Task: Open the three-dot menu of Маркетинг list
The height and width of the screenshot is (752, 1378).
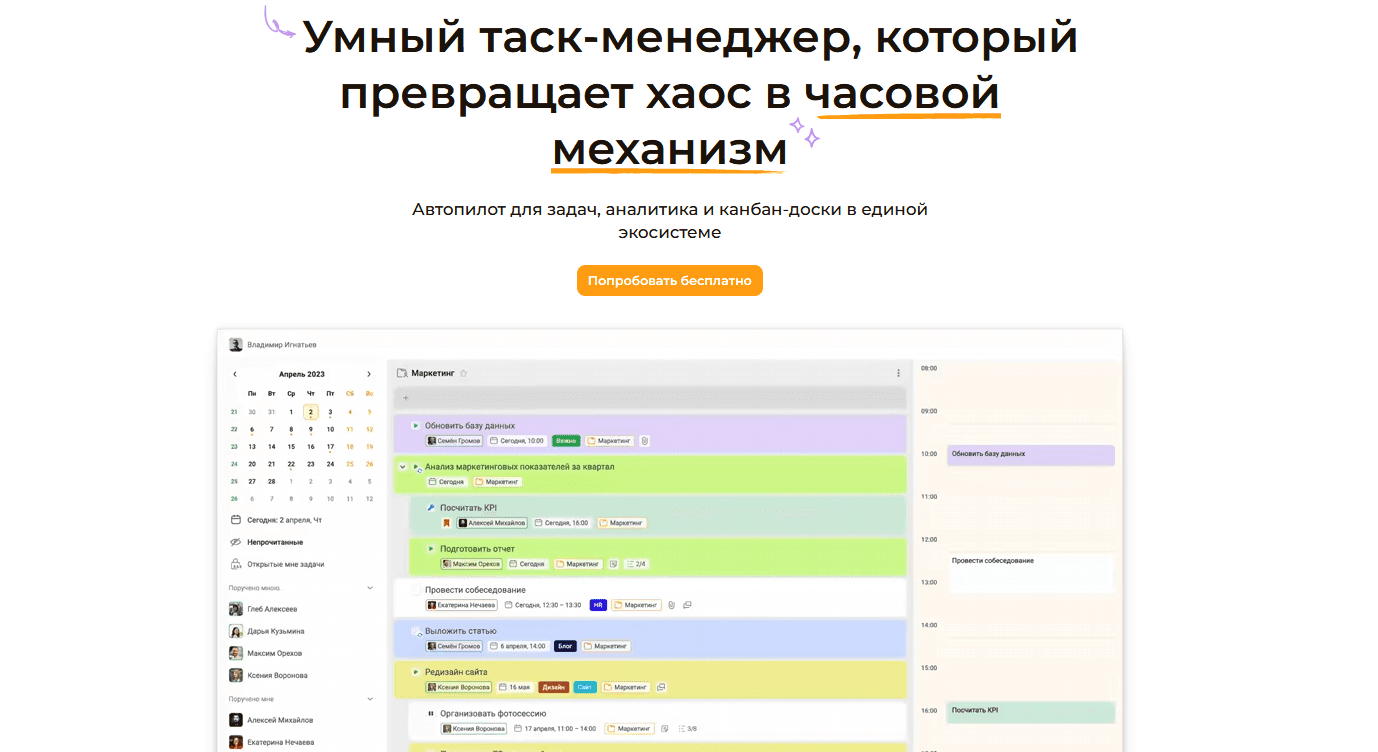Action: 898,373
